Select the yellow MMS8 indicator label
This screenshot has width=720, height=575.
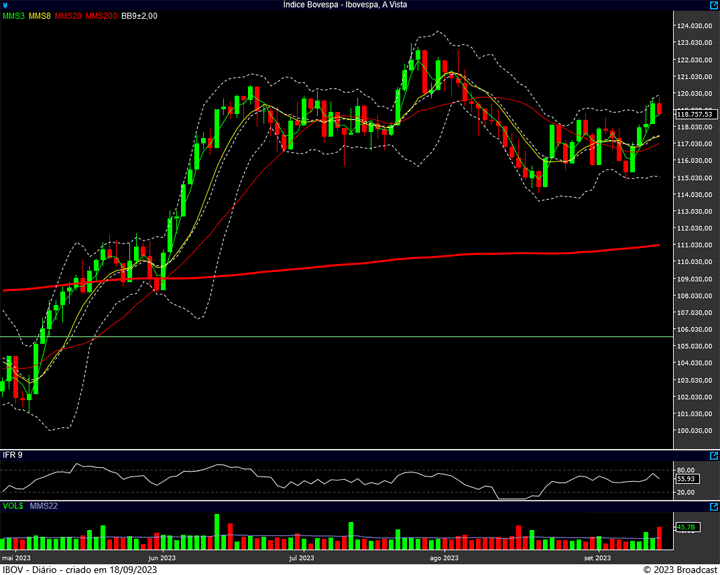point(39,16)
